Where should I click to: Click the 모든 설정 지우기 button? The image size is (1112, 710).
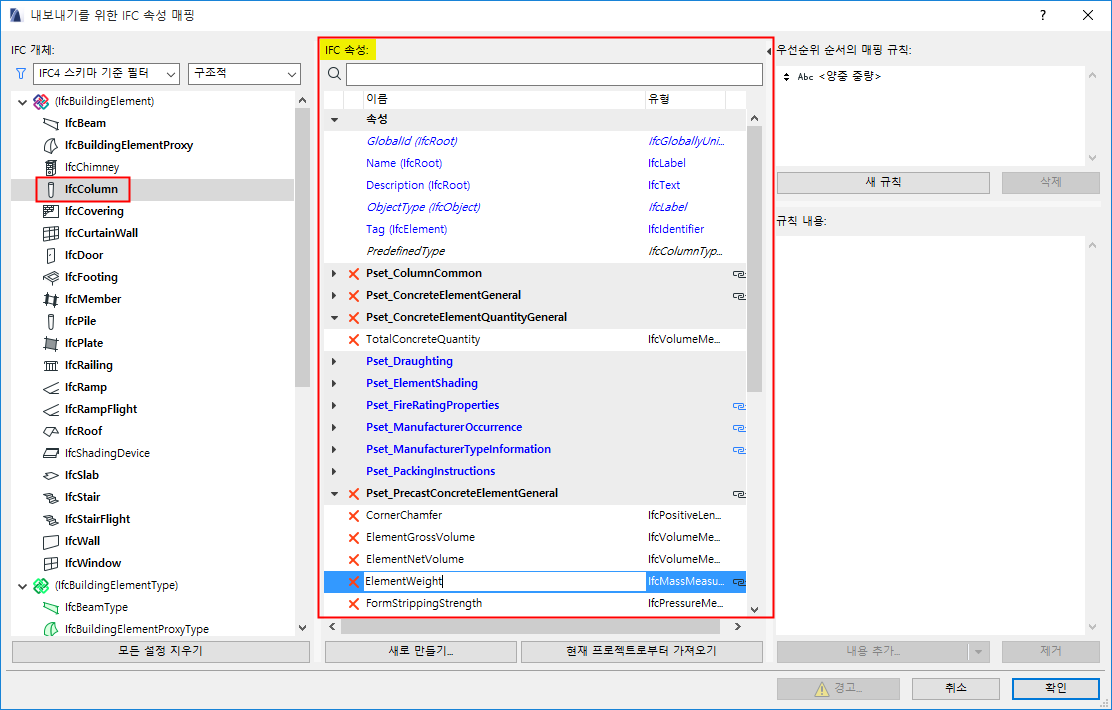(x=161, y=652)
